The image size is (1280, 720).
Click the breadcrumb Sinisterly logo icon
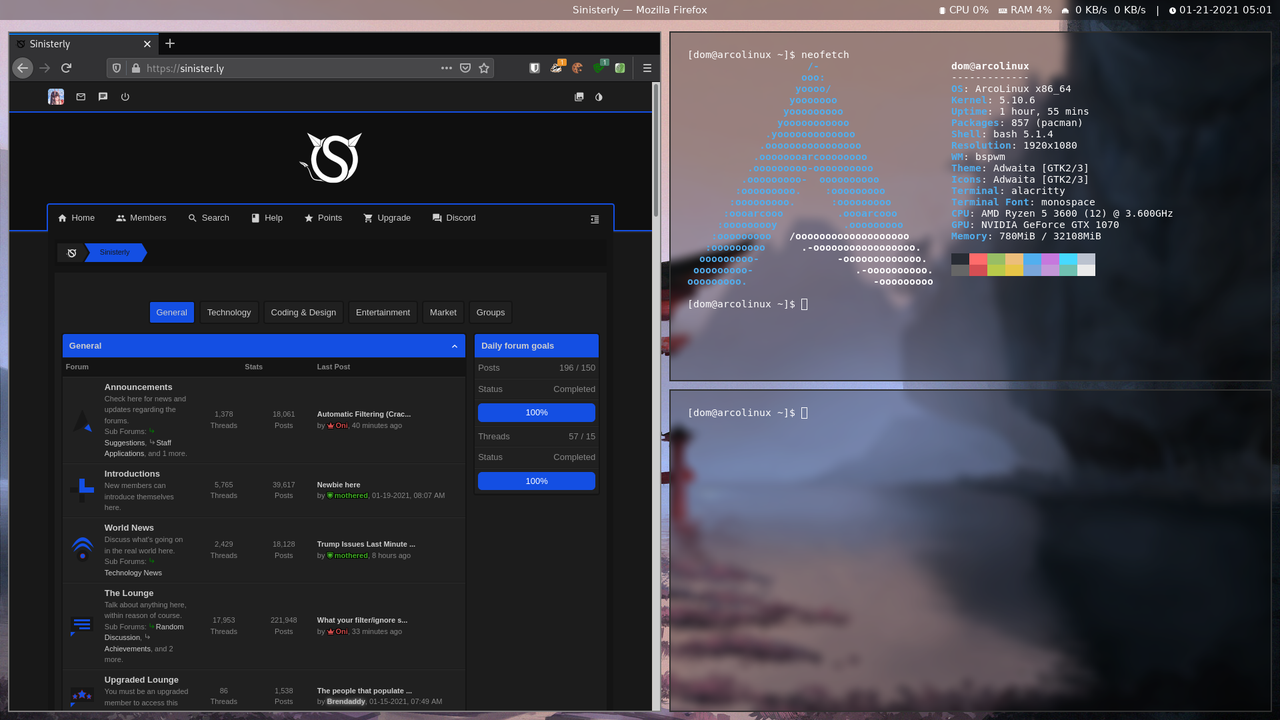tap(71, 253)
